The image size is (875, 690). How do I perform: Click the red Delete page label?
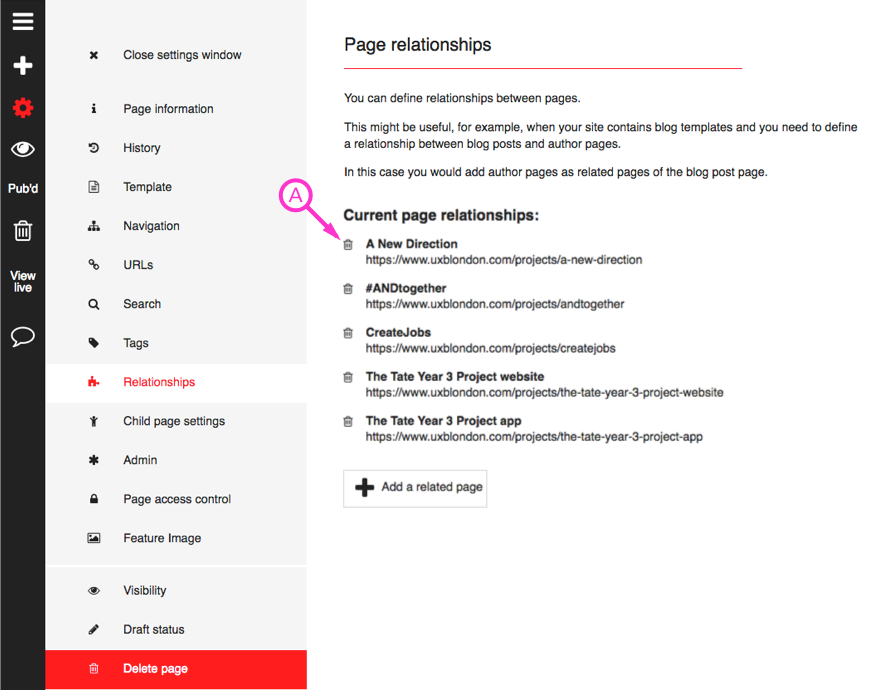(x=155, y=669)
